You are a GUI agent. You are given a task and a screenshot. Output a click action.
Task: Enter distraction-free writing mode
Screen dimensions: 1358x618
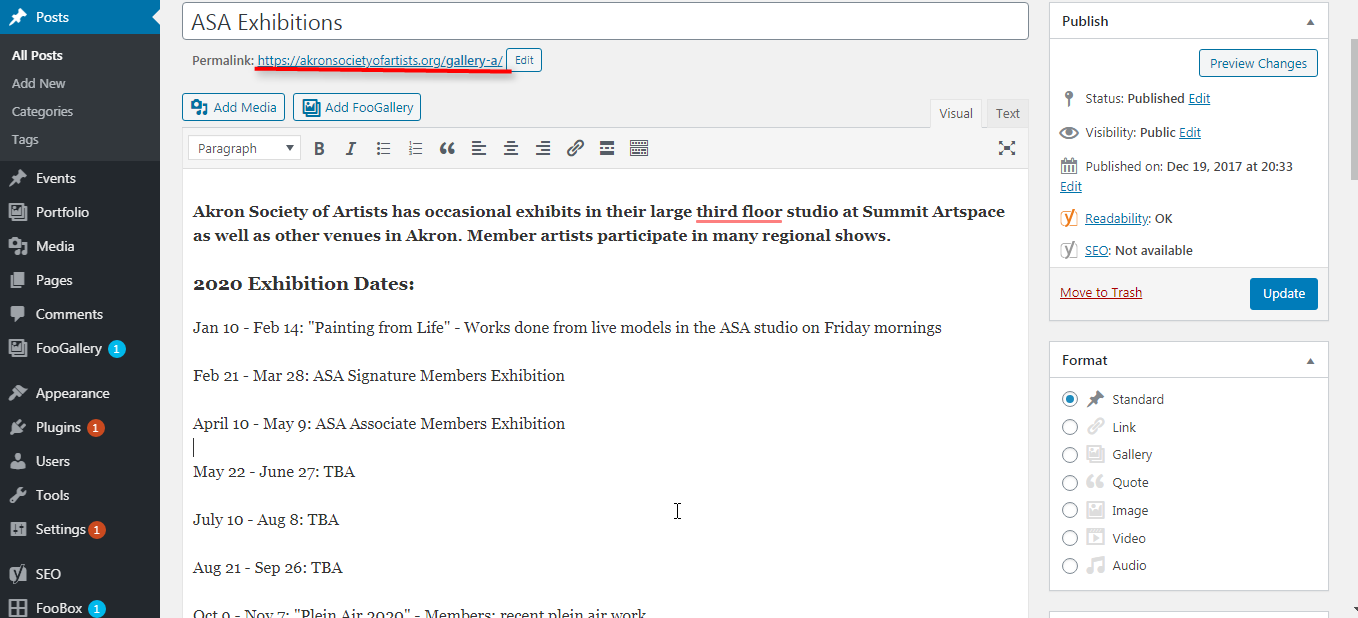pyautogui.click(x=1007, y=148)
